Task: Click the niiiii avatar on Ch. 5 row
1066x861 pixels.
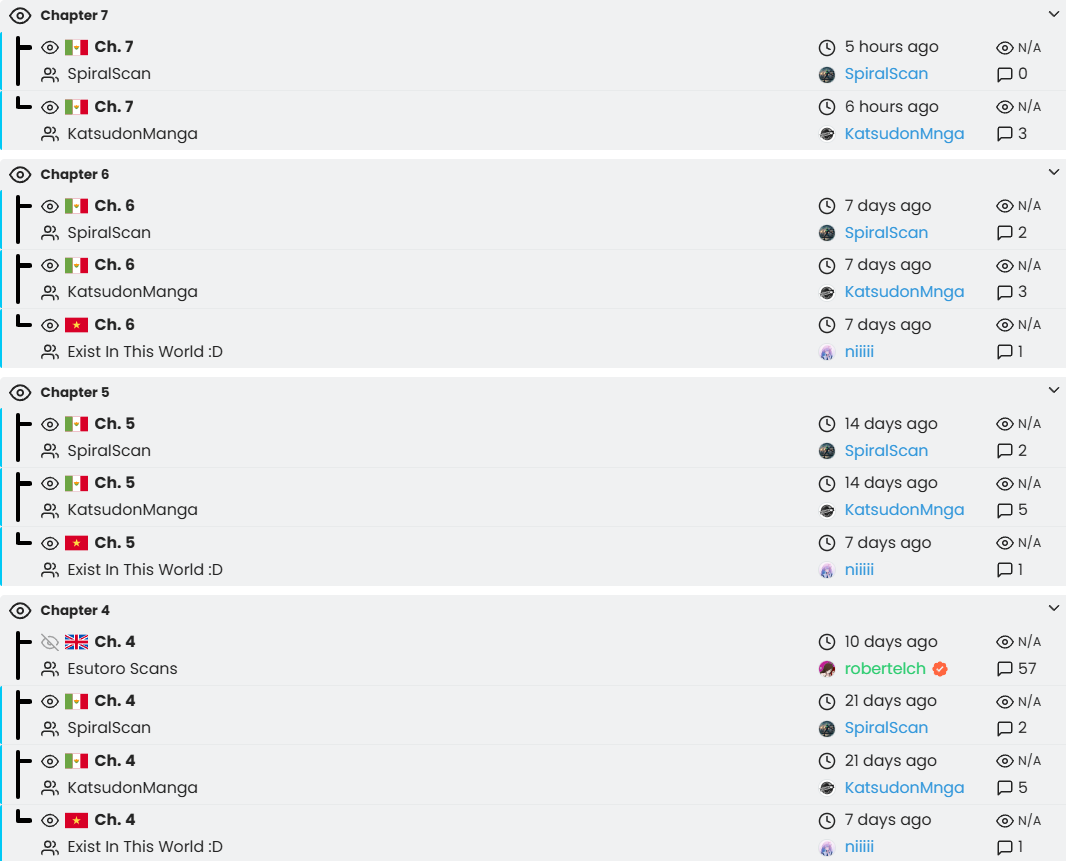Action: click(827, 570)
